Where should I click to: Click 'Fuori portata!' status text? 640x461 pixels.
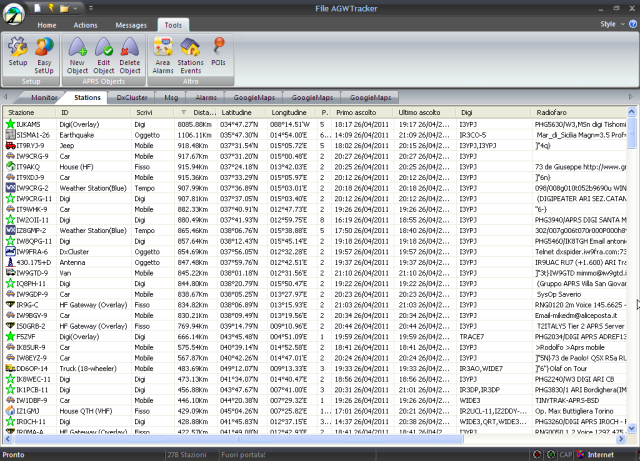click(x=243, y=454)
